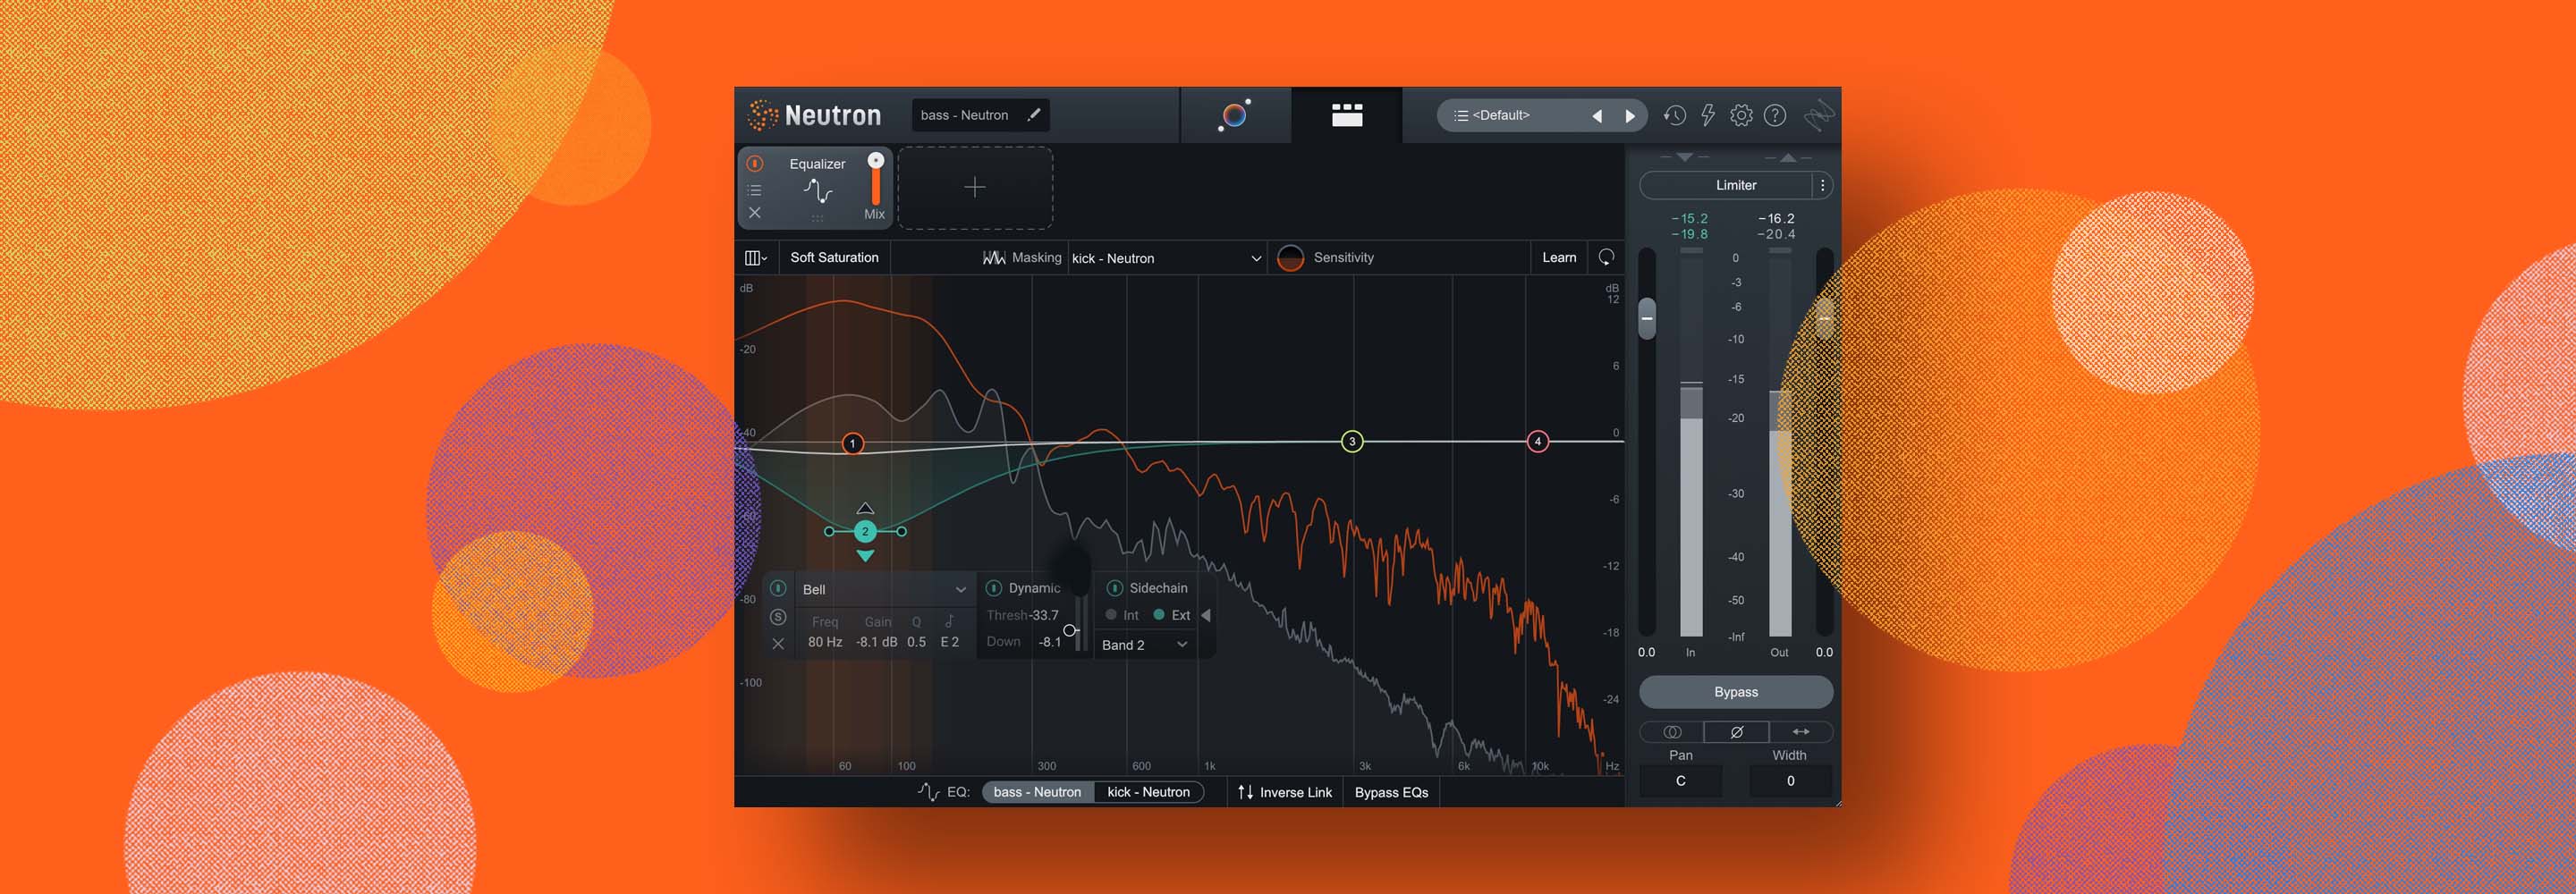
Task: Click Bypass EQs button
Action: (1391, 792)
